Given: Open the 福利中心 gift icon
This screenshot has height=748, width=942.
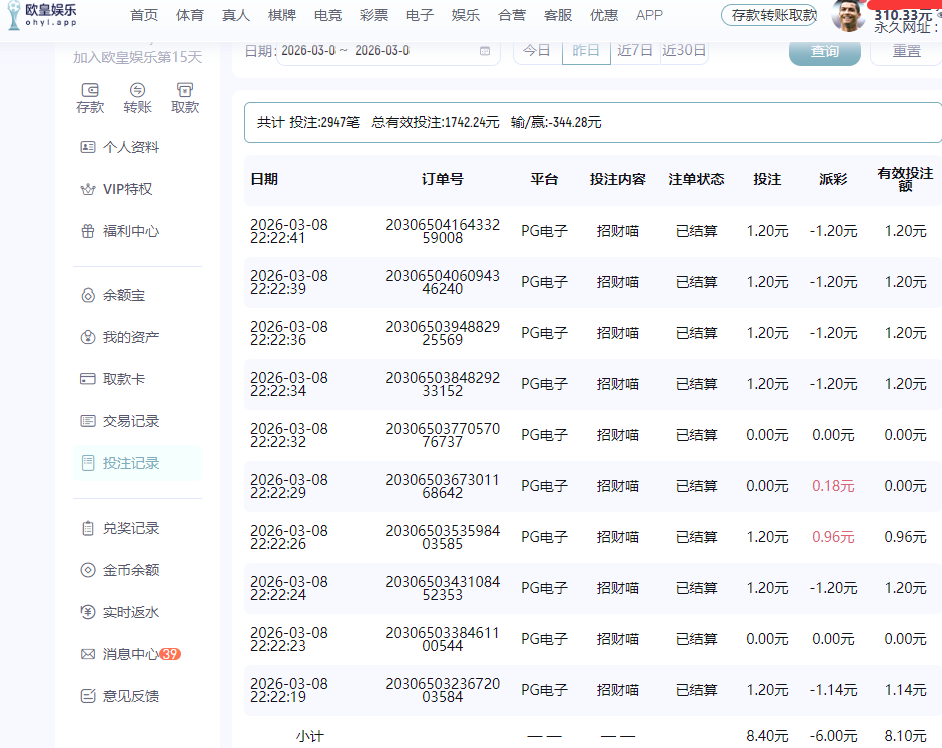Looking at the screenshot, I should click(87, 230).
